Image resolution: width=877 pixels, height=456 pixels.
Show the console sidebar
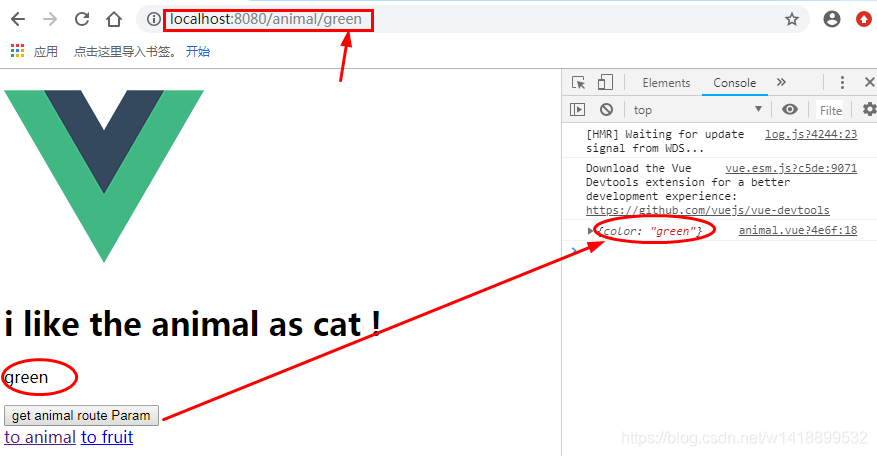point(577,110)
